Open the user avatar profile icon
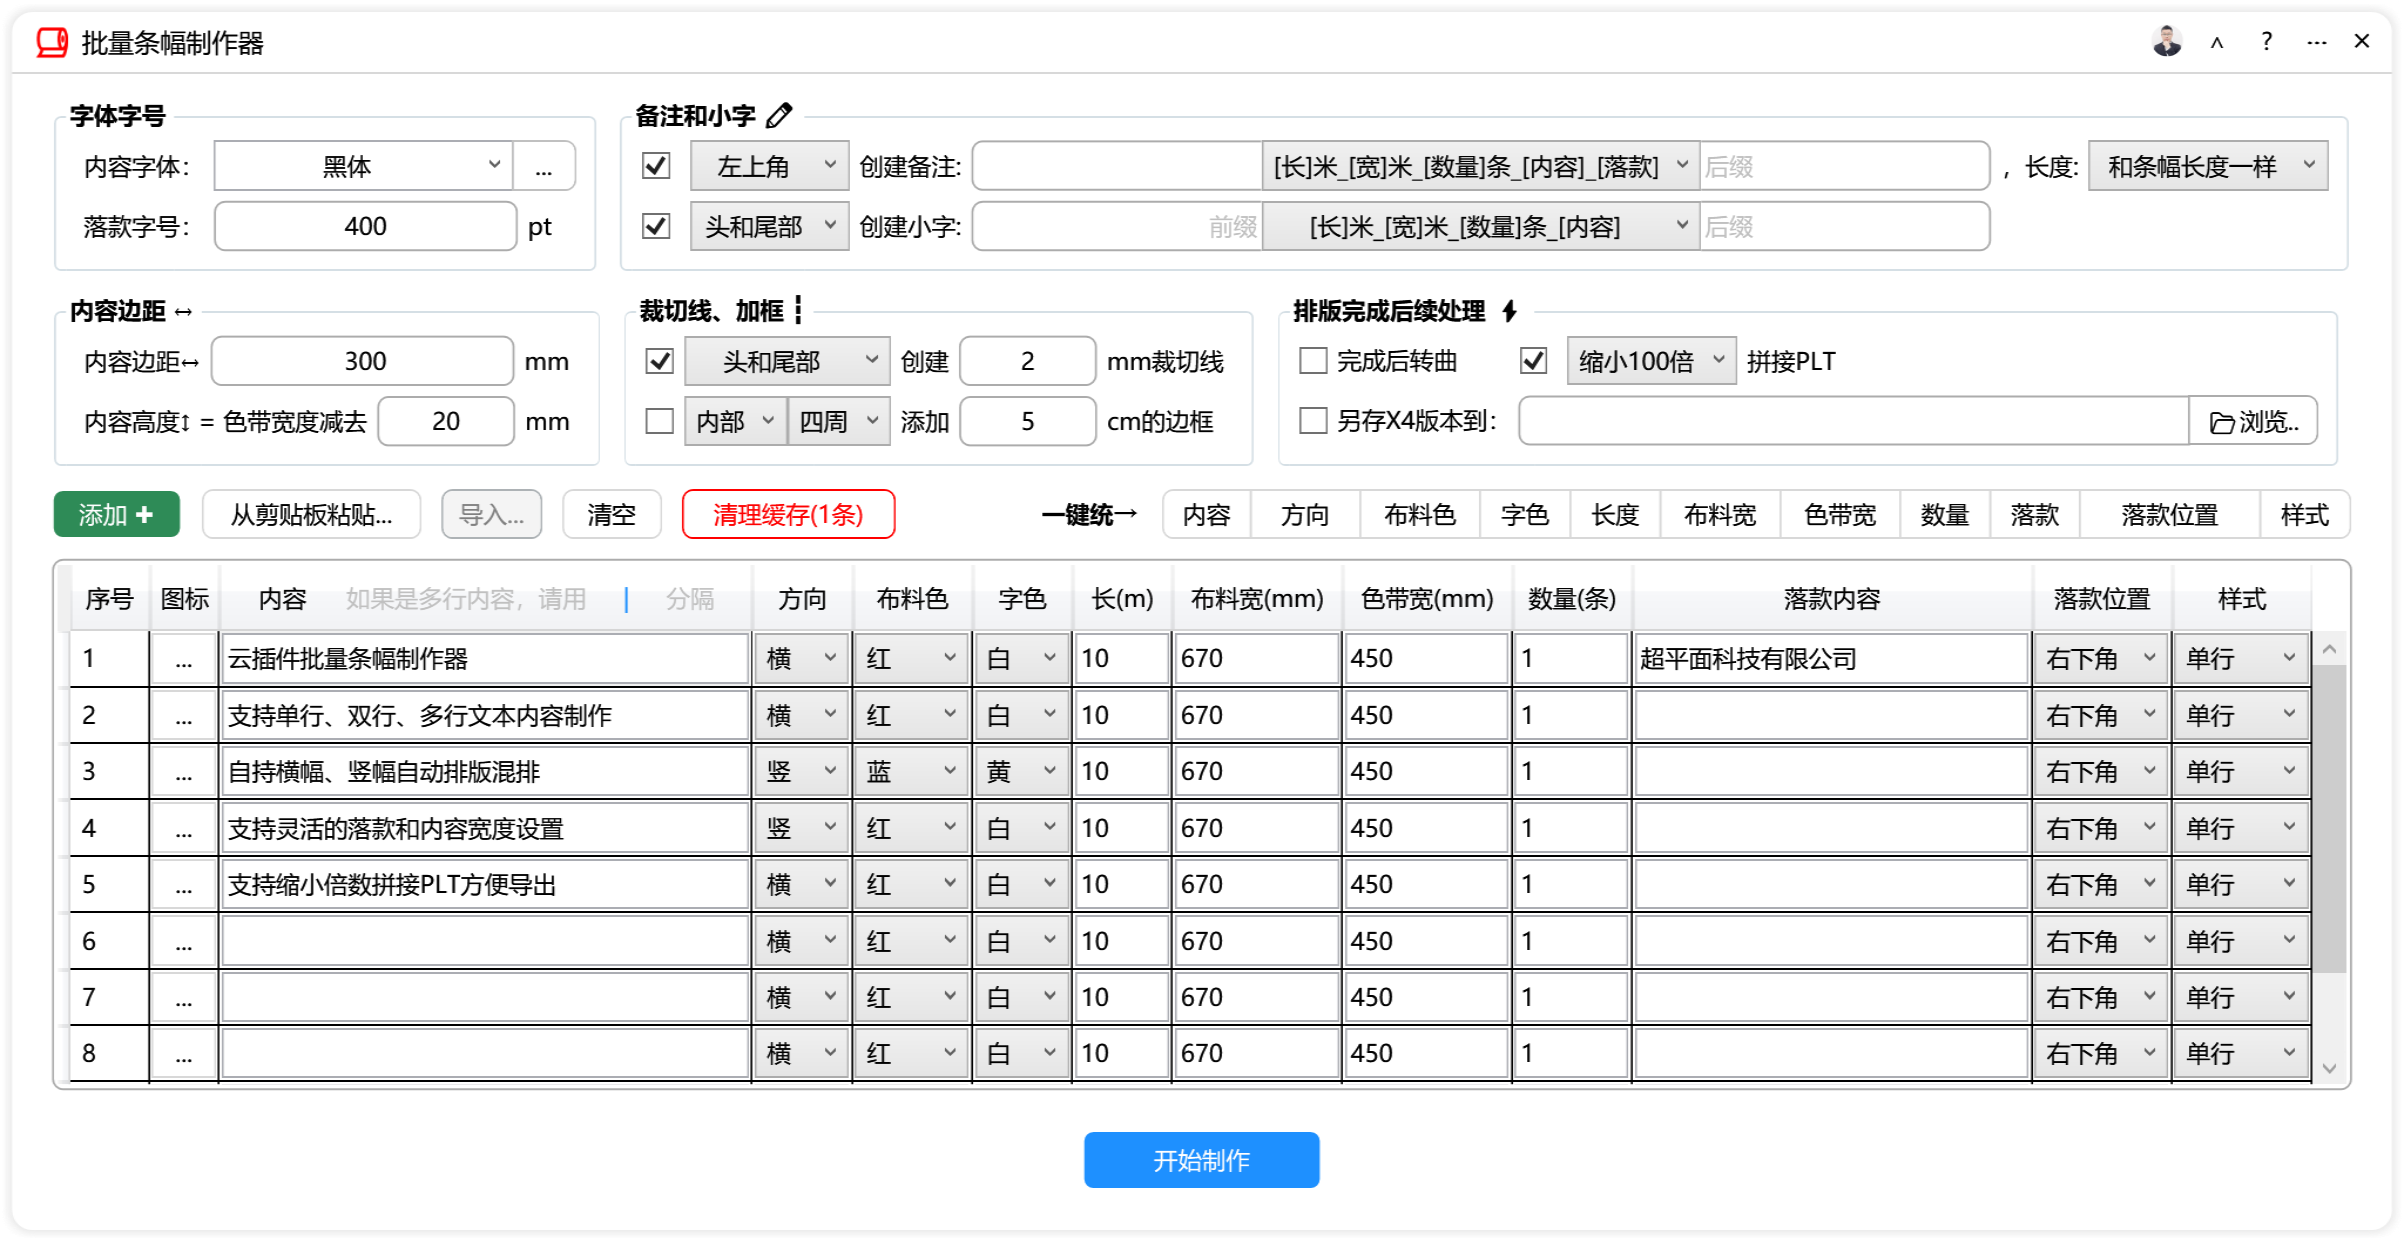Viewport: 2404px width, 1242px height. point(2167,42)
